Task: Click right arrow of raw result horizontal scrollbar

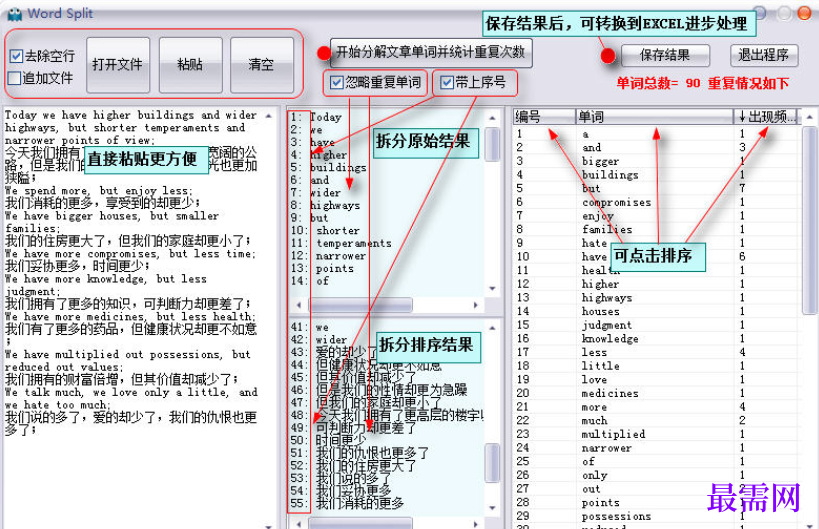Action: (x=476, y=304)
